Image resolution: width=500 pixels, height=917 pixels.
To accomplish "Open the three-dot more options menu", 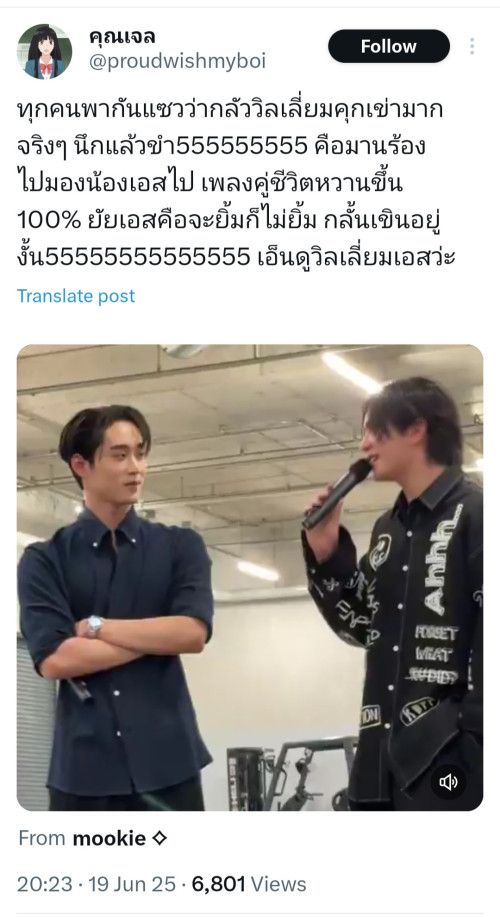I will click(x=472, y=46).
